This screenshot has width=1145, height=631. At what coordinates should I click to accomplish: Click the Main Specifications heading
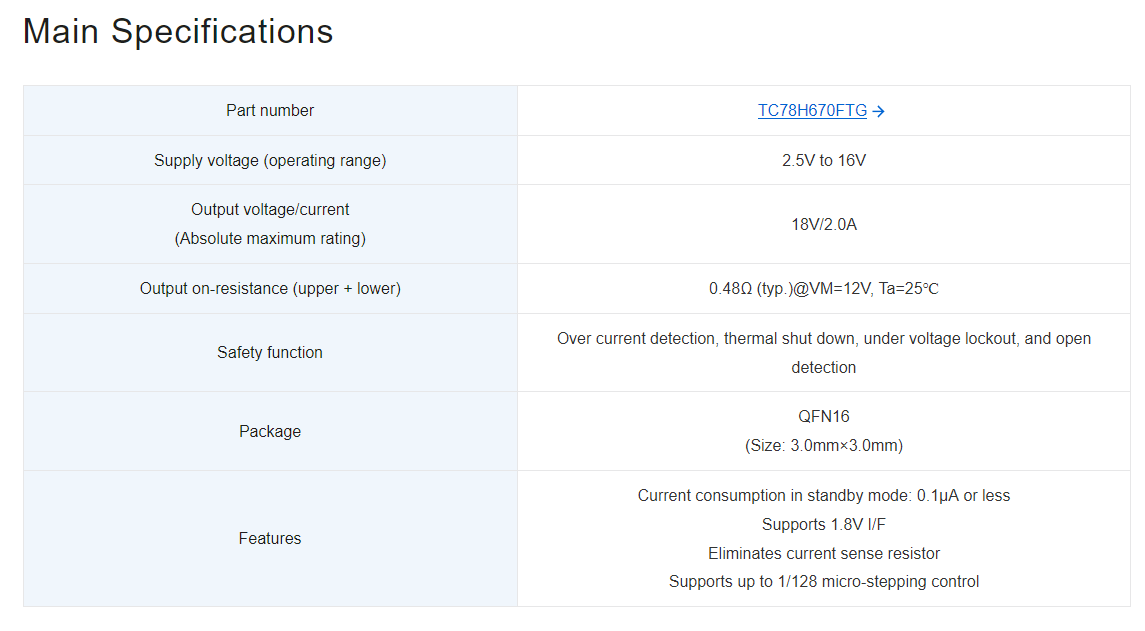177,31
